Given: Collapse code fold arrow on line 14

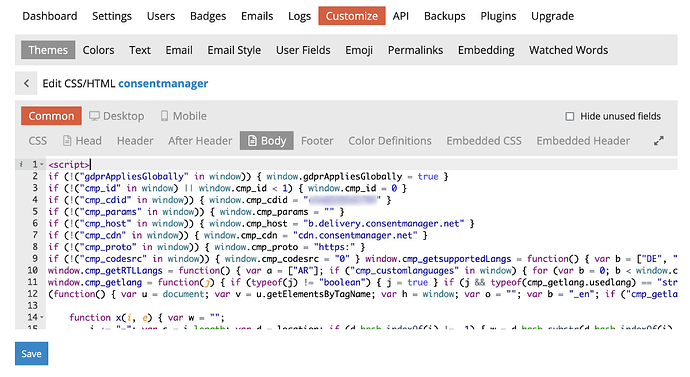Looking at the screenshot, I should click(42, 317).
